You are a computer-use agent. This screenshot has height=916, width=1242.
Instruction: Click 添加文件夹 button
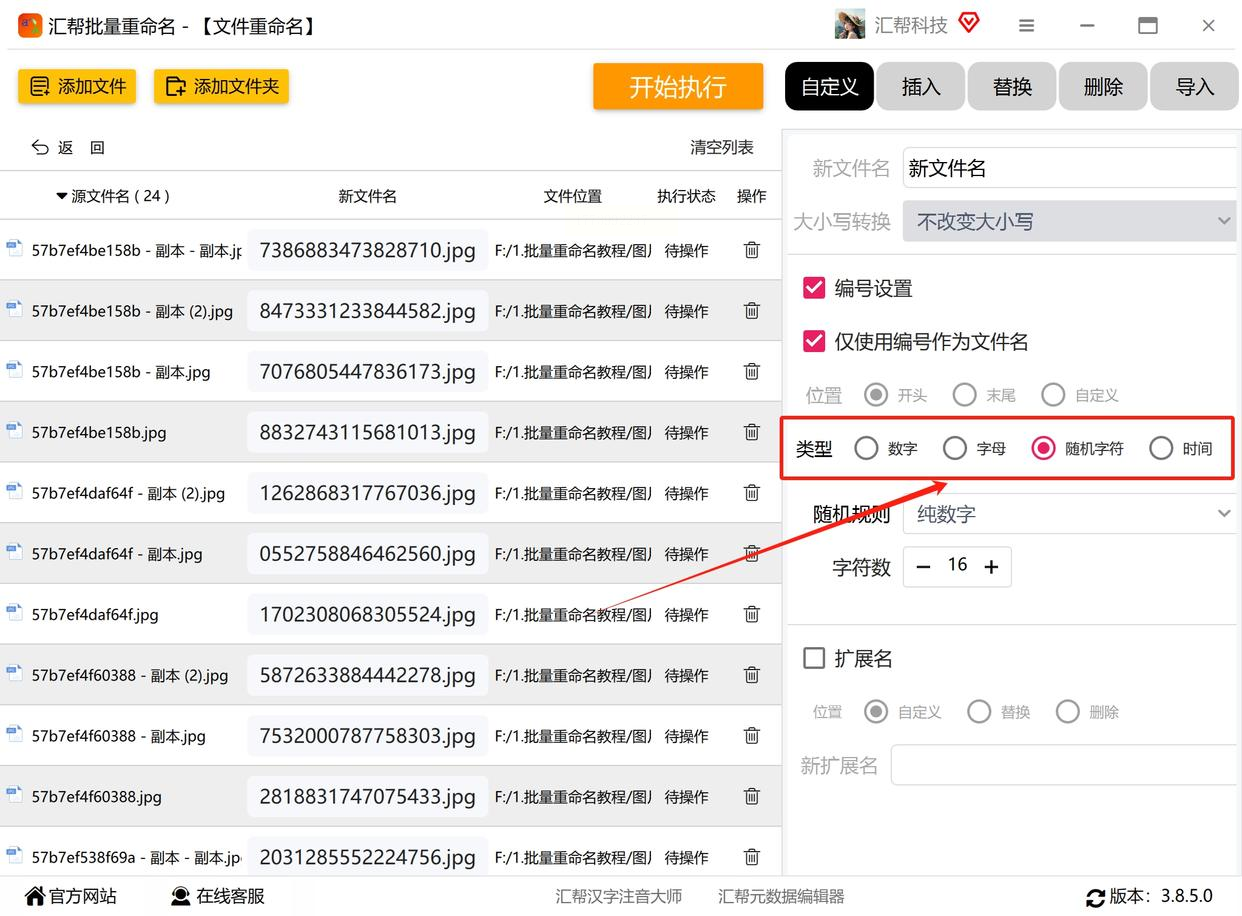point(221,87)
